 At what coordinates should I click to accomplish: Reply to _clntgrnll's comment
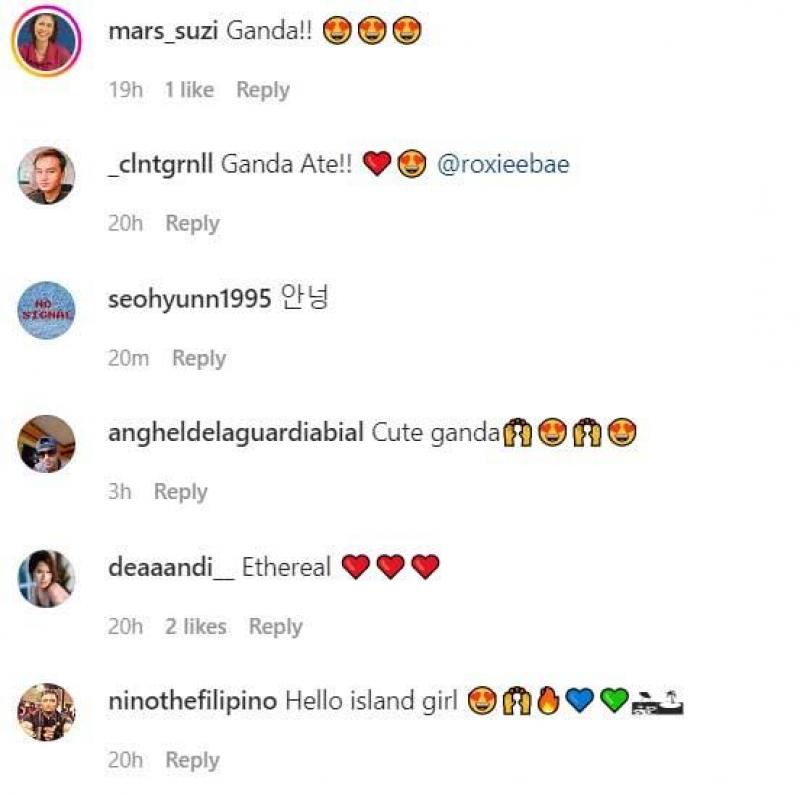click(x=192, y=224)
